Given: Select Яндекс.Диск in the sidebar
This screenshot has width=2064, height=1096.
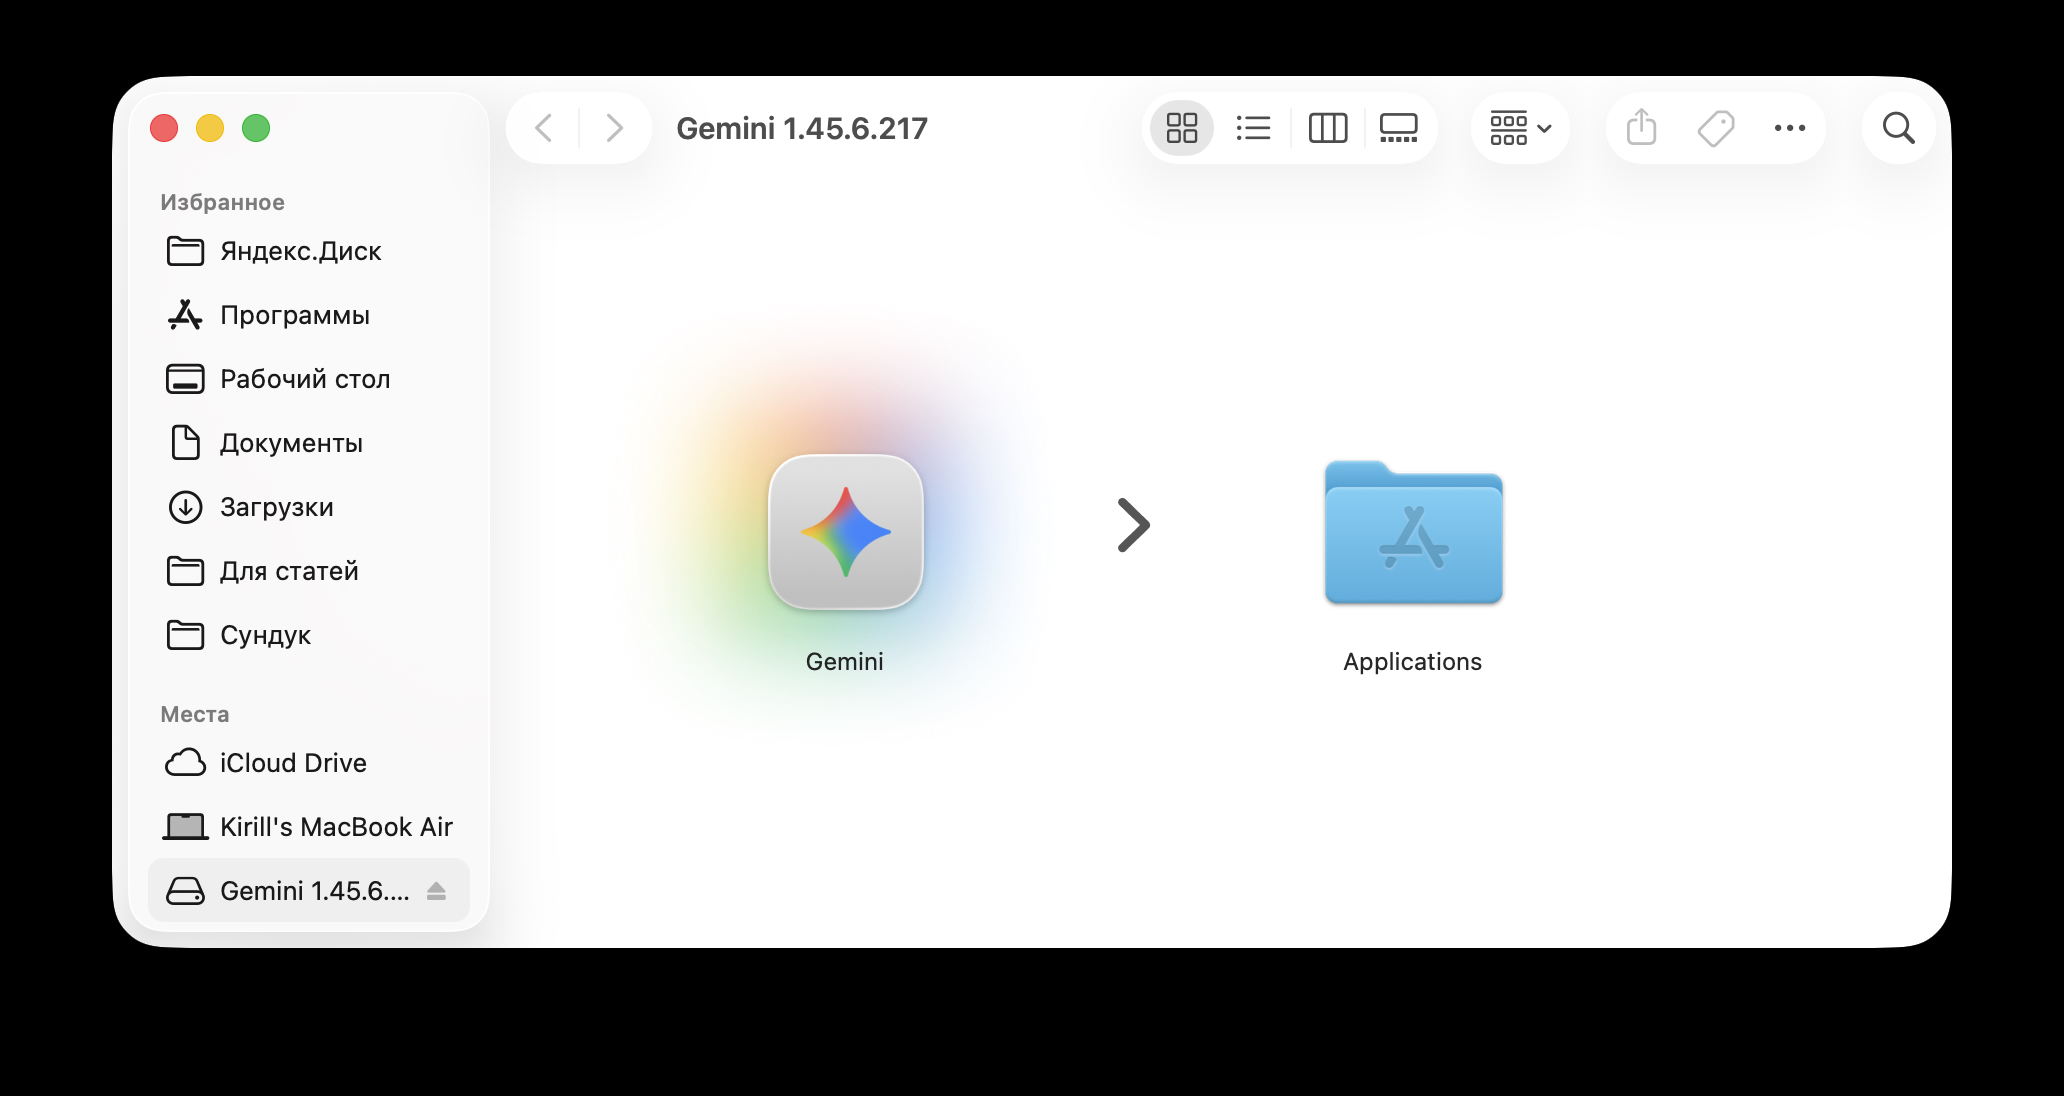Looking at the screenshot, I should (299, 251).
